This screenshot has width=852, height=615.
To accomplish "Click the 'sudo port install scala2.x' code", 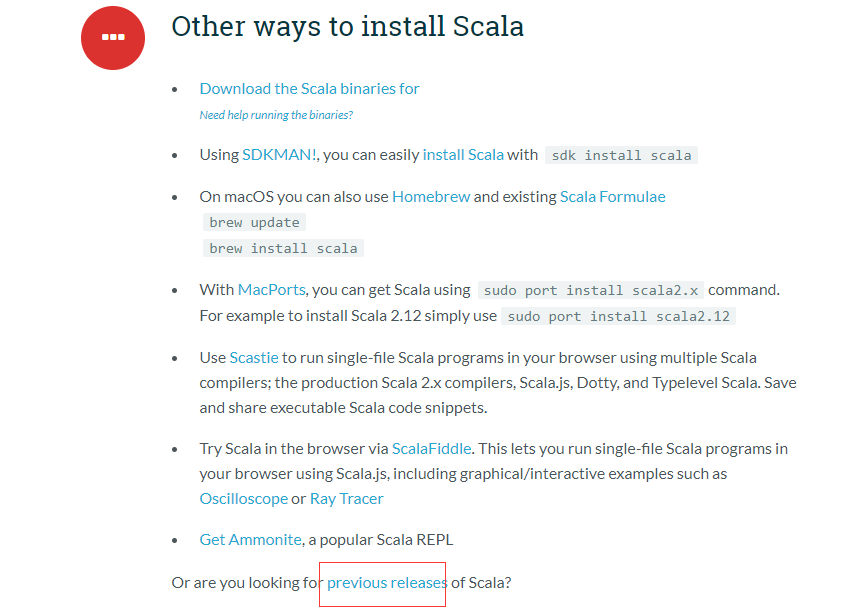I will tap(591, 291).
